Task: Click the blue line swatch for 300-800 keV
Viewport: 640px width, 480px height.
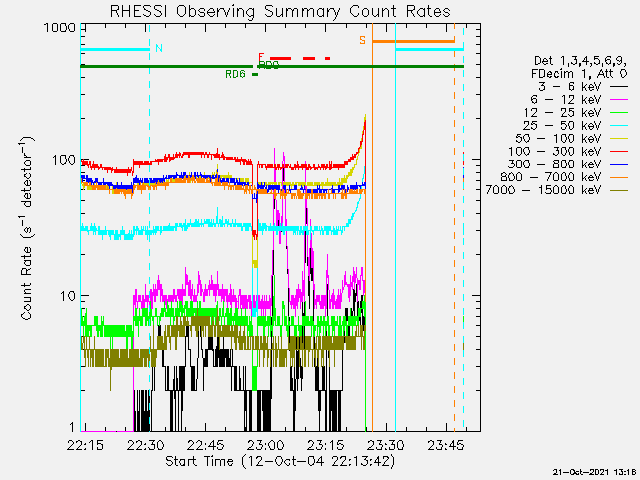Action: click(x=619, y=164)
